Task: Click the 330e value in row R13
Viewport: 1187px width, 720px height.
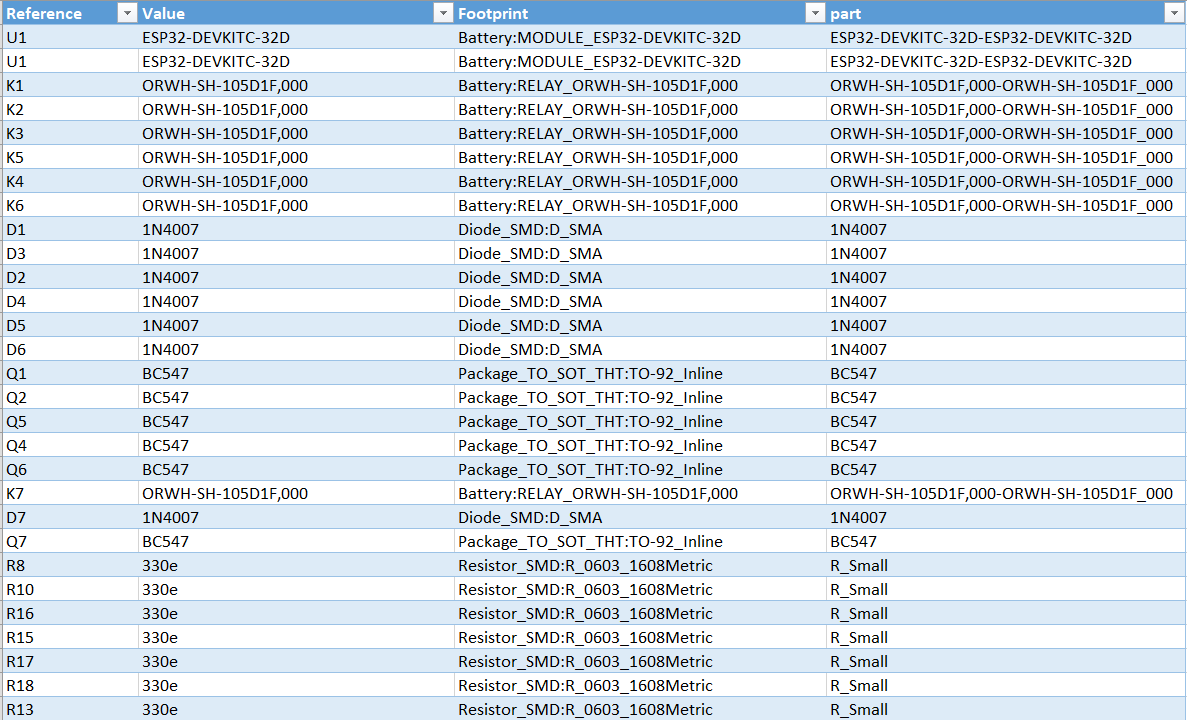Action: [160, 709]
